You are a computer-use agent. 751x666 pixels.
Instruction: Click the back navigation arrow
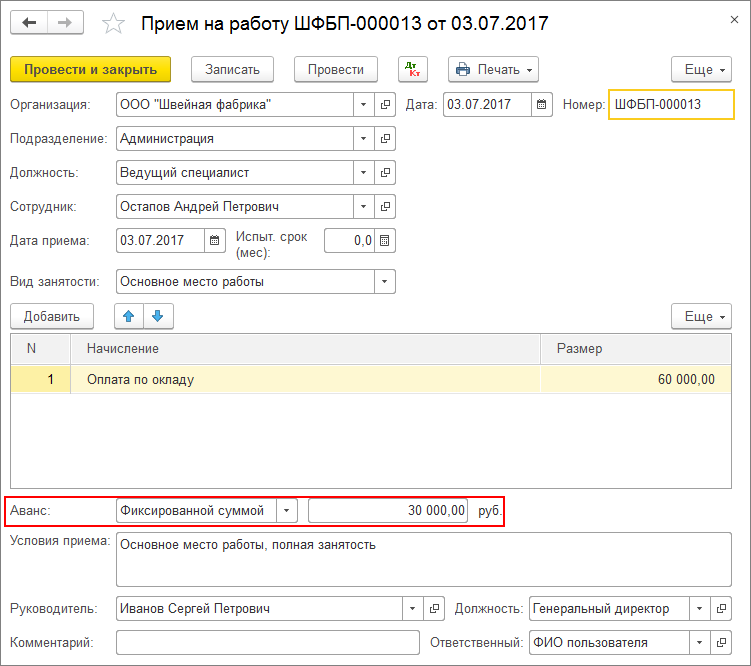29,22
